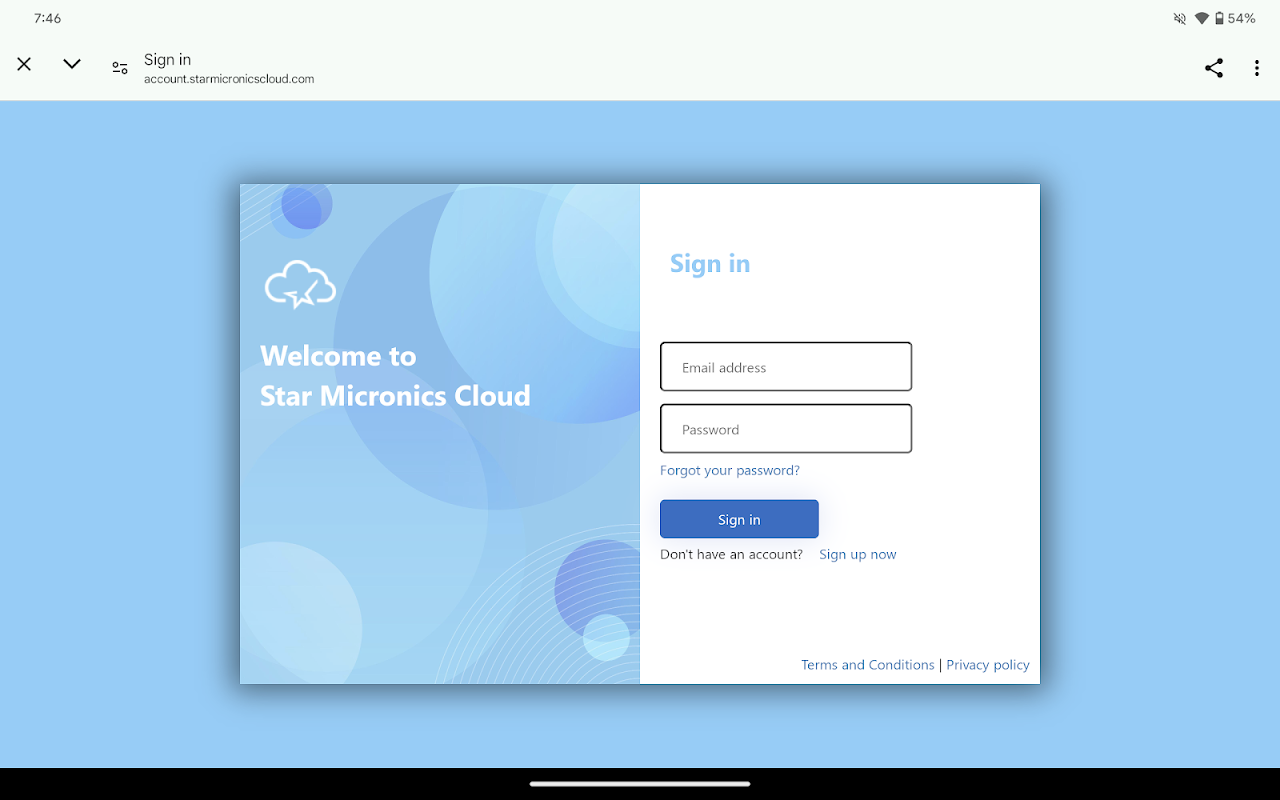
Task: Collapse the custom tab with the down chevron
Action: [72, 64]
